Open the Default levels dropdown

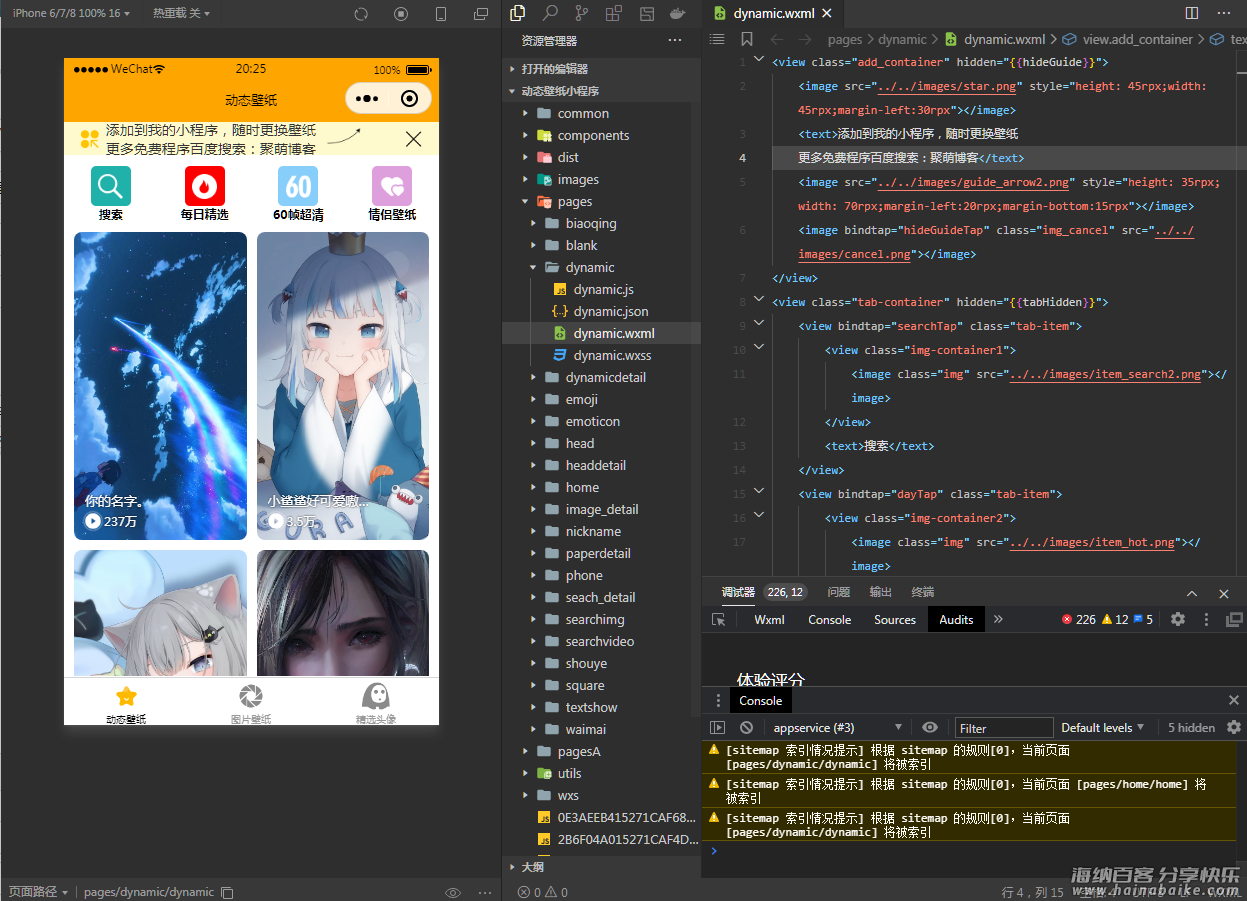click(x=1103, y=728)
